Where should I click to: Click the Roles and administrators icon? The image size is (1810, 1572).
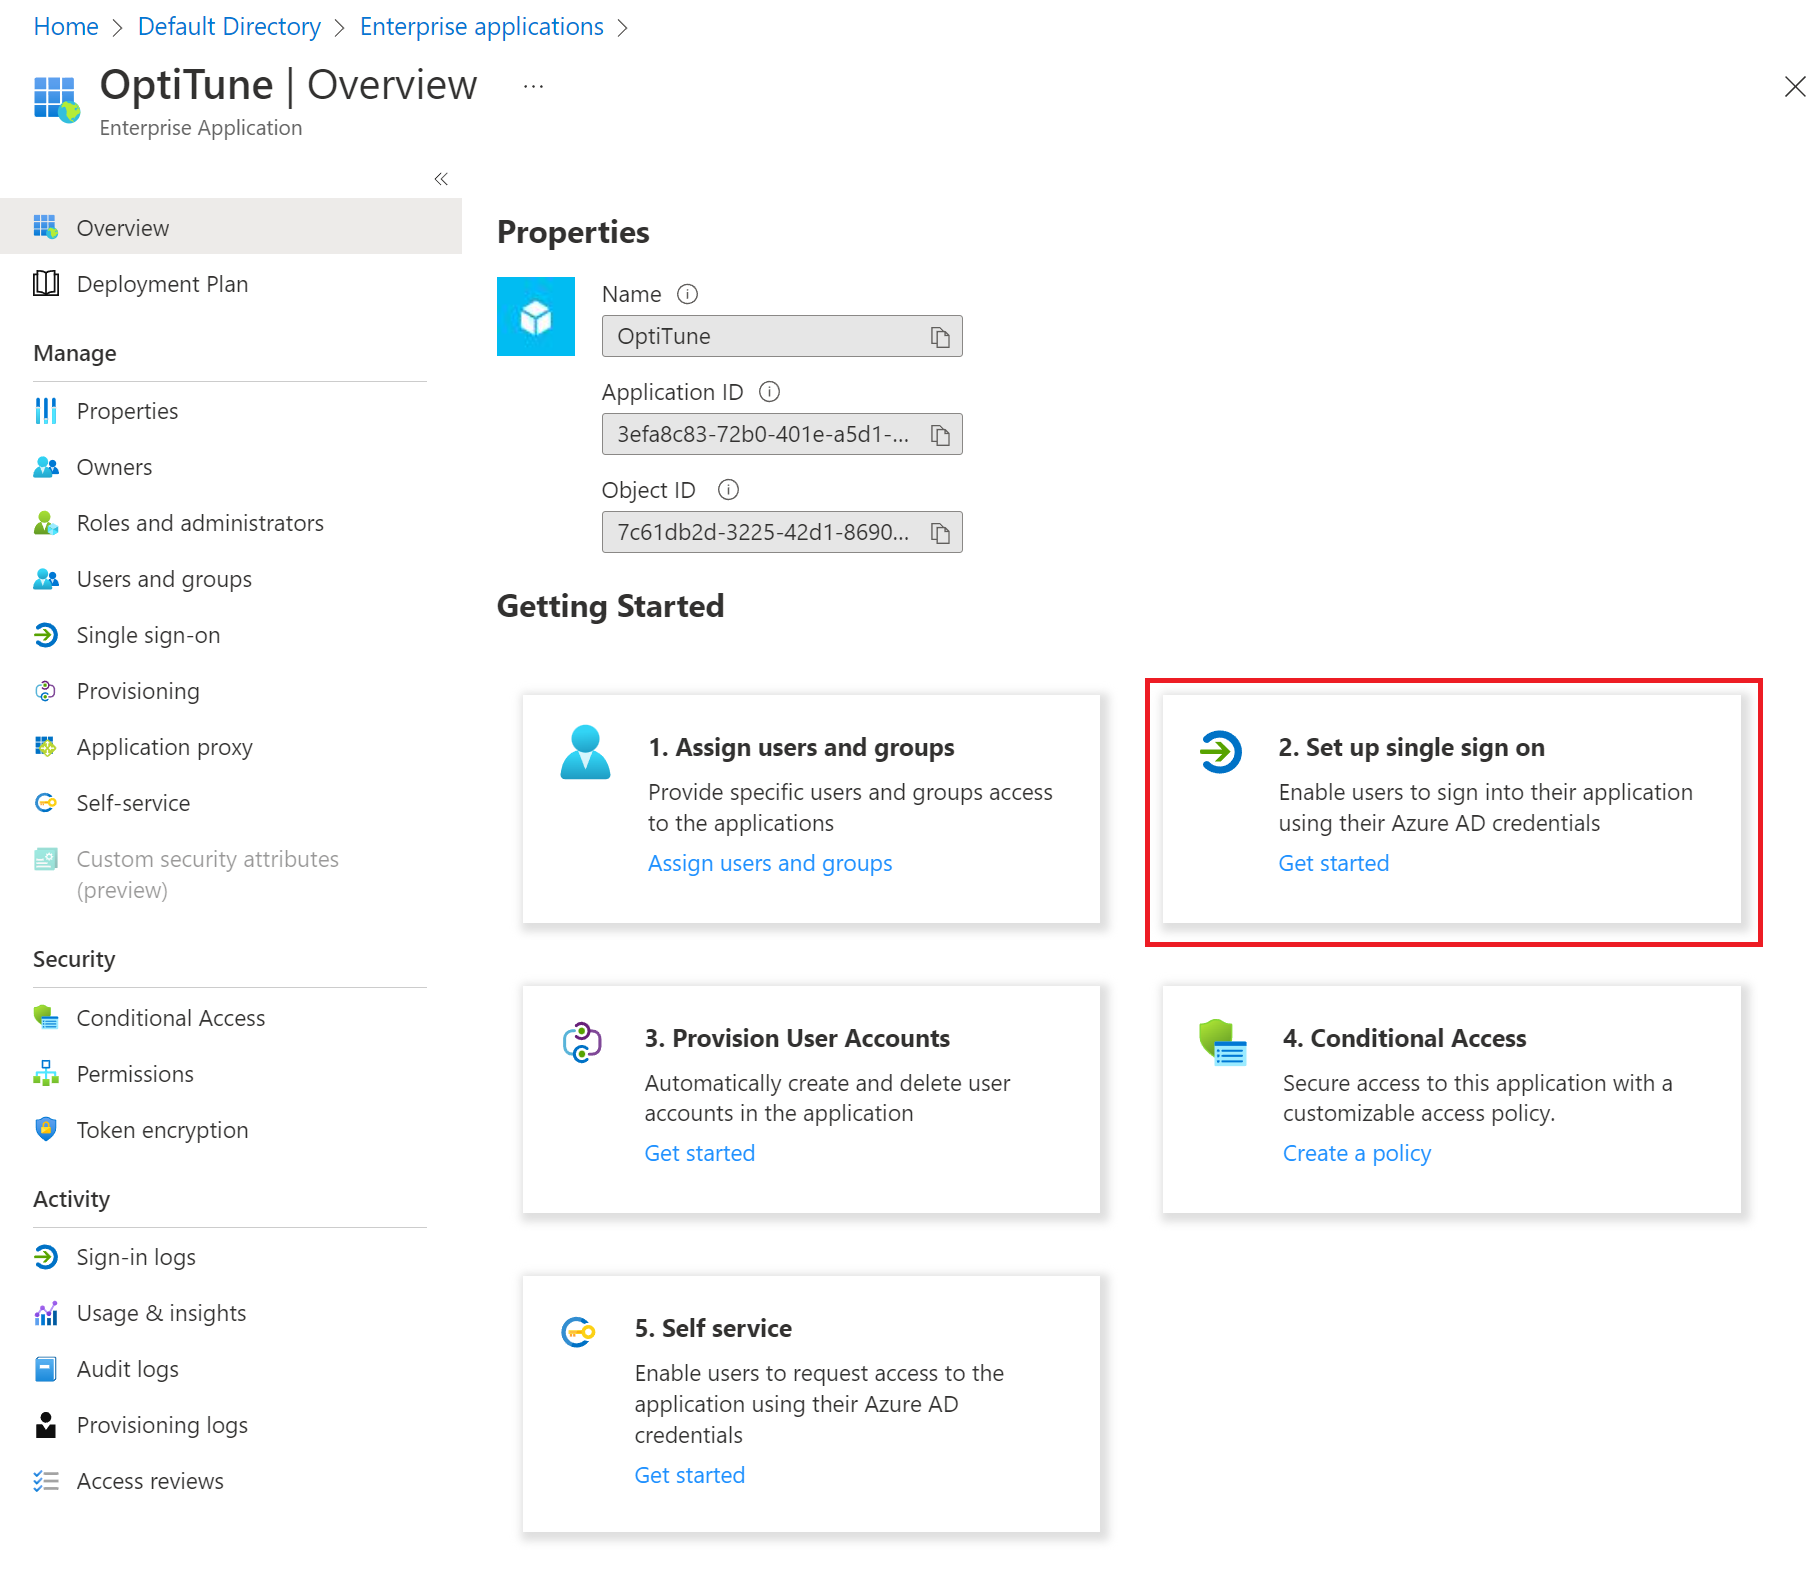click(46, 522)
